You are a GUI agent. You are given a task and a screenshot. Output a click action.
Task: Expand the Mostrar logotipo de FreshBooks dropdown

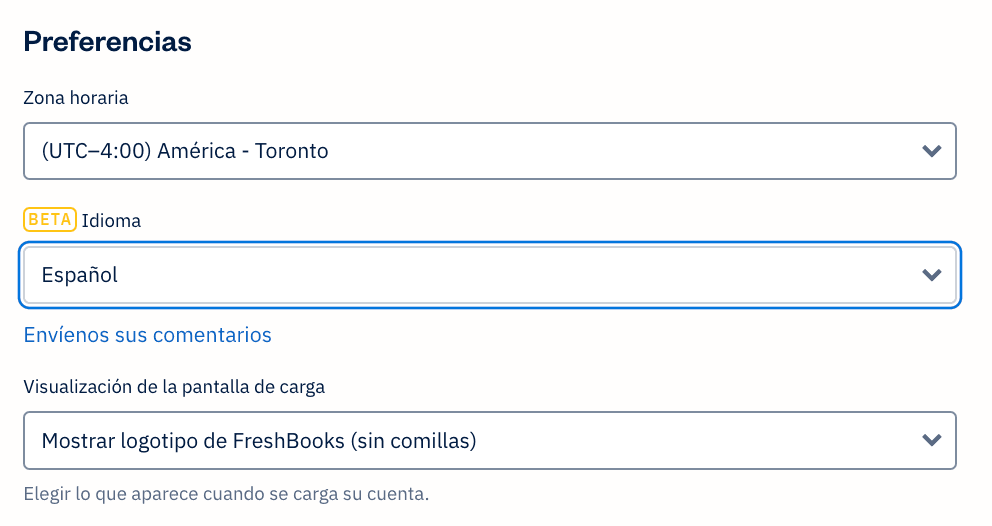pos(490,440)
